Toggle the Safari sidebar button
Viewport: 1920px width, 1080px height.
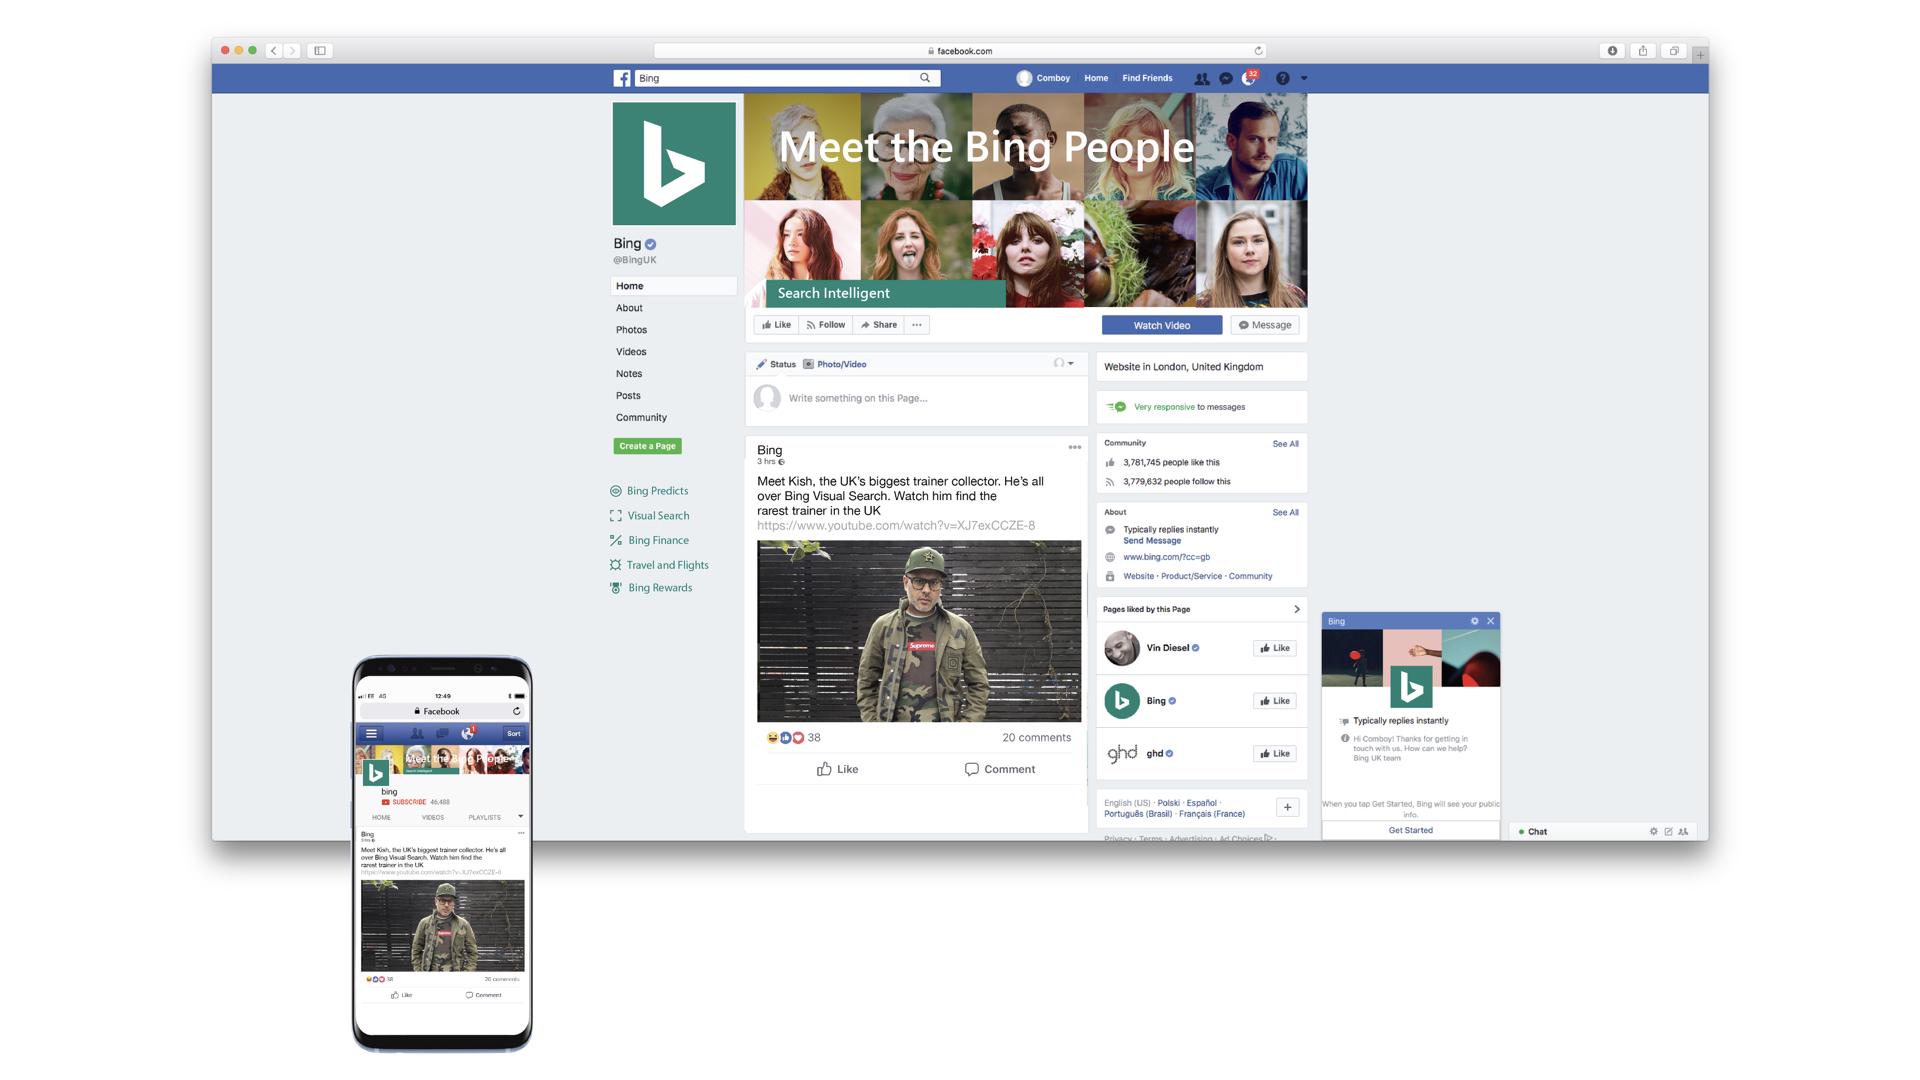[320, 51]
